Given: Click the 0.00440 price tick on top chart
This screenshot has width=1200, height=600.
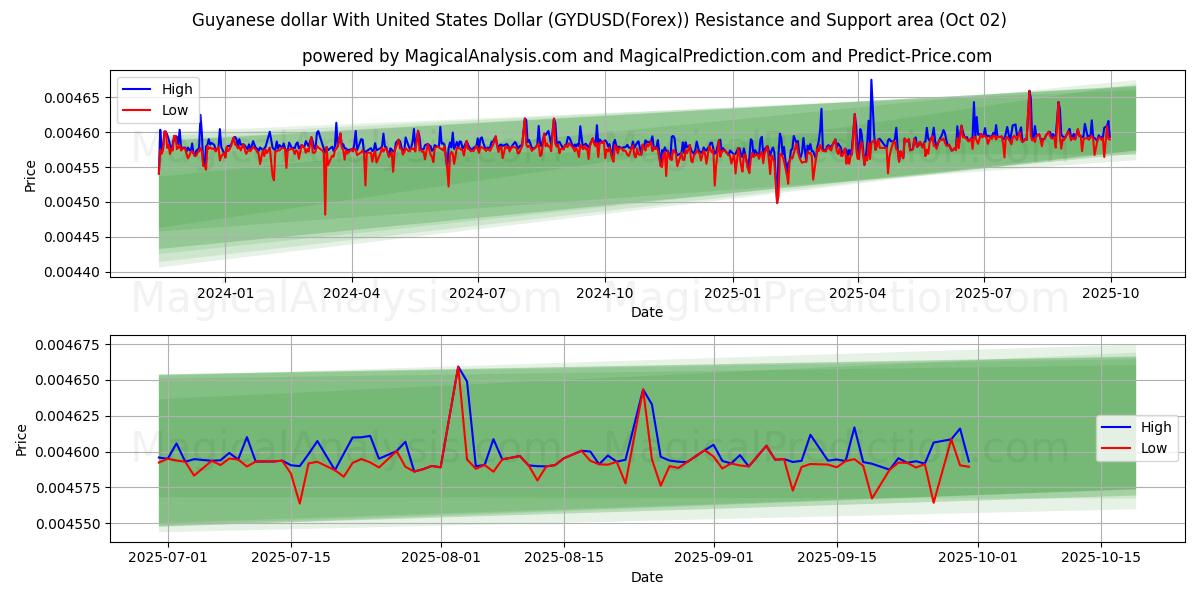Looking at the screenshot, I should click(72, 272).
